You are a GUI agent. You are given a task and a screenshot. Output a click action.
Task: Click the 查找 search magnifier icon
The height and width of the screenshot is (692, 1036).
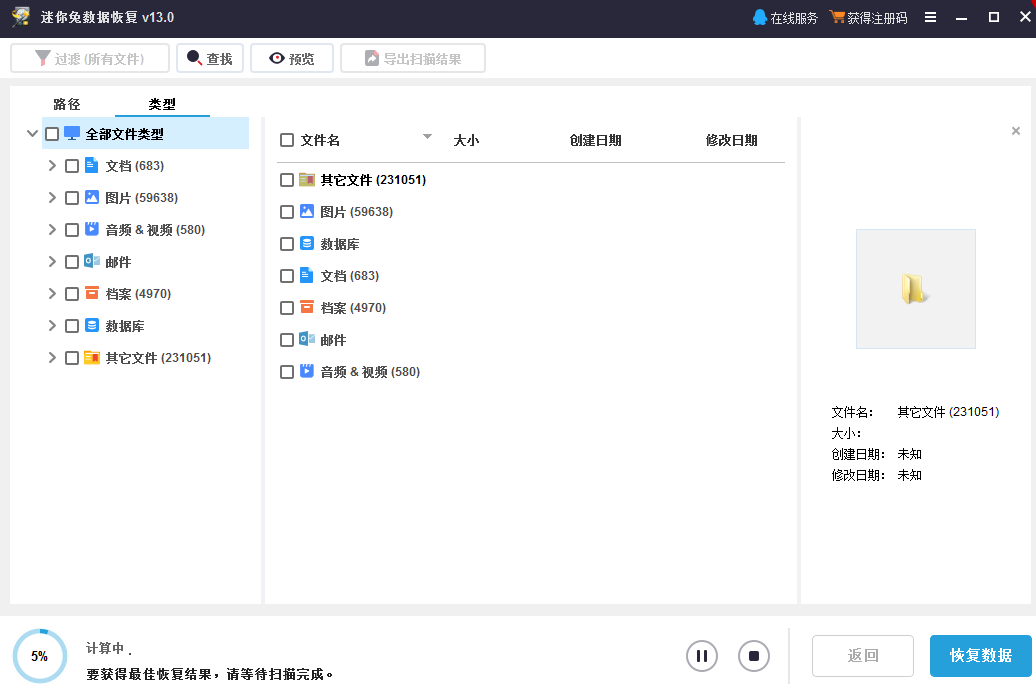coord(194,59)
